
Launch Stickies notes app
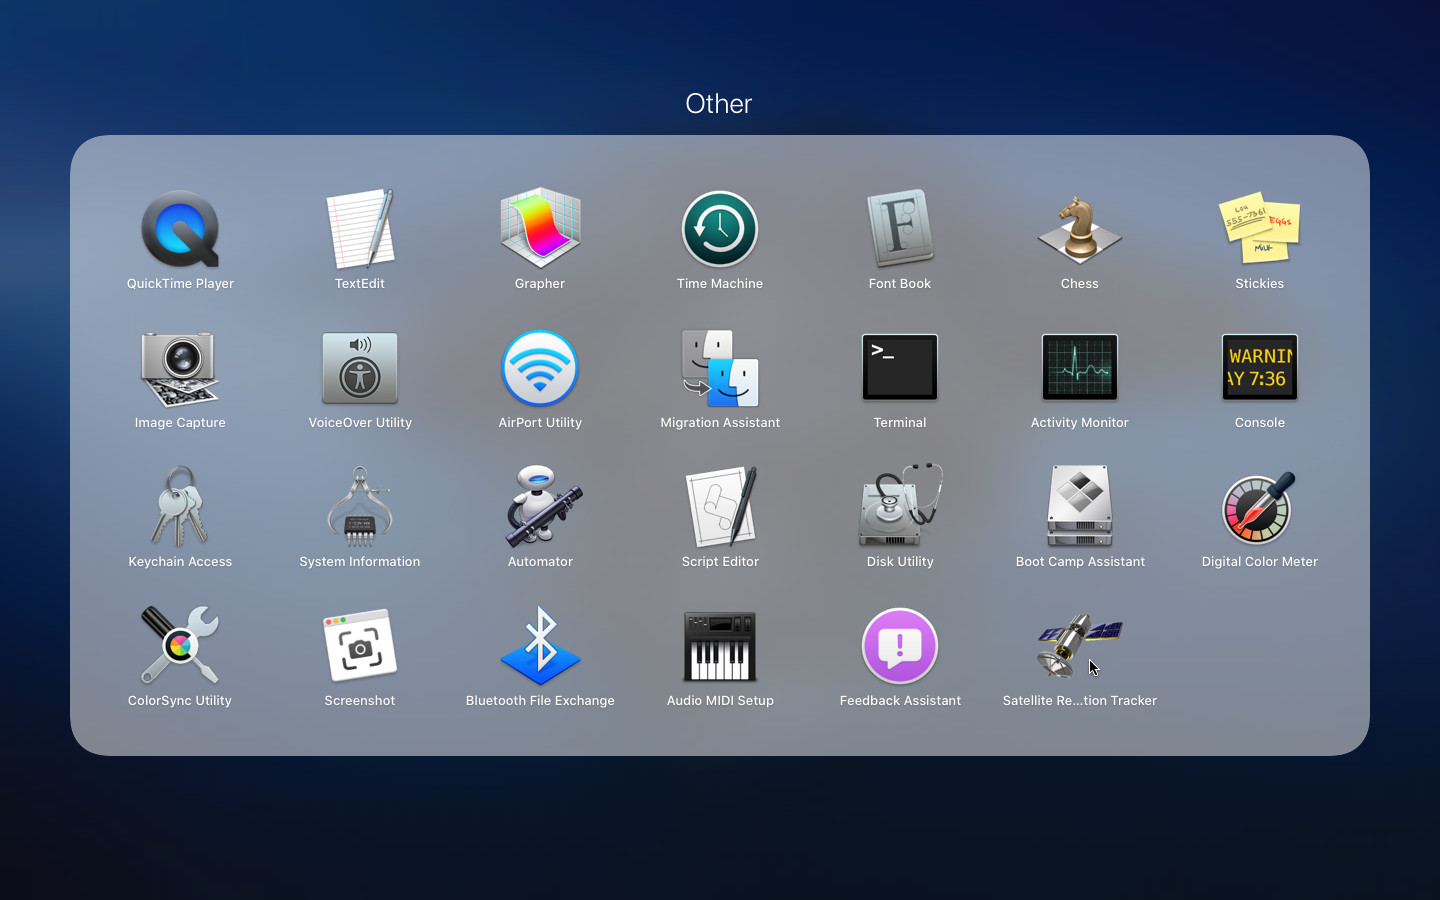tap(1259, 230)
